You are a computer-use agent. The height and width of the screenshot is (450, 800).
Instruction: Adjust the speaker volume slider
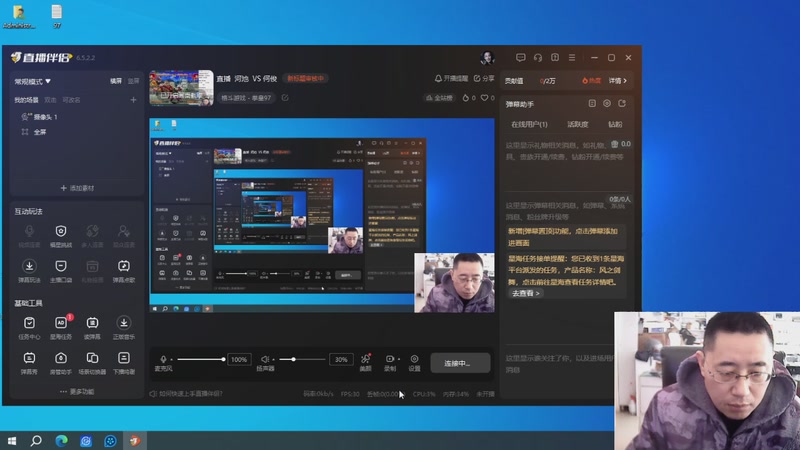coord(302,359)
